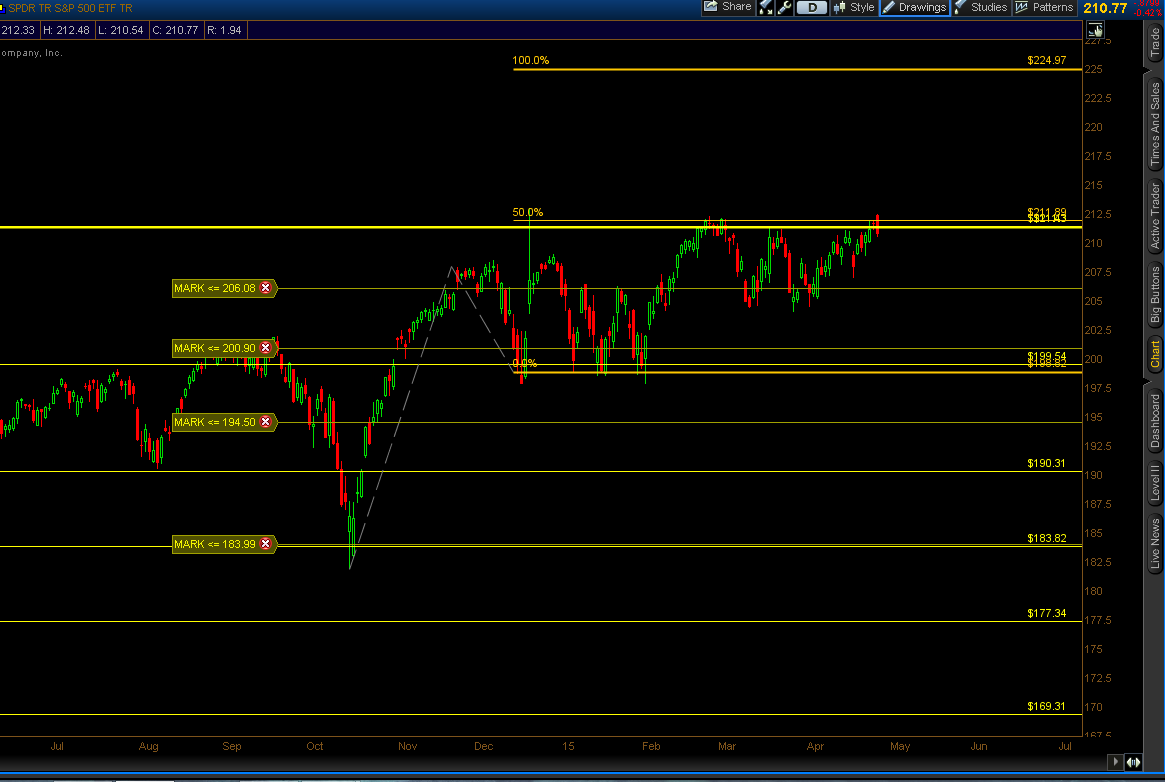Open the Live News sidebar tab

coord(1155,544)
